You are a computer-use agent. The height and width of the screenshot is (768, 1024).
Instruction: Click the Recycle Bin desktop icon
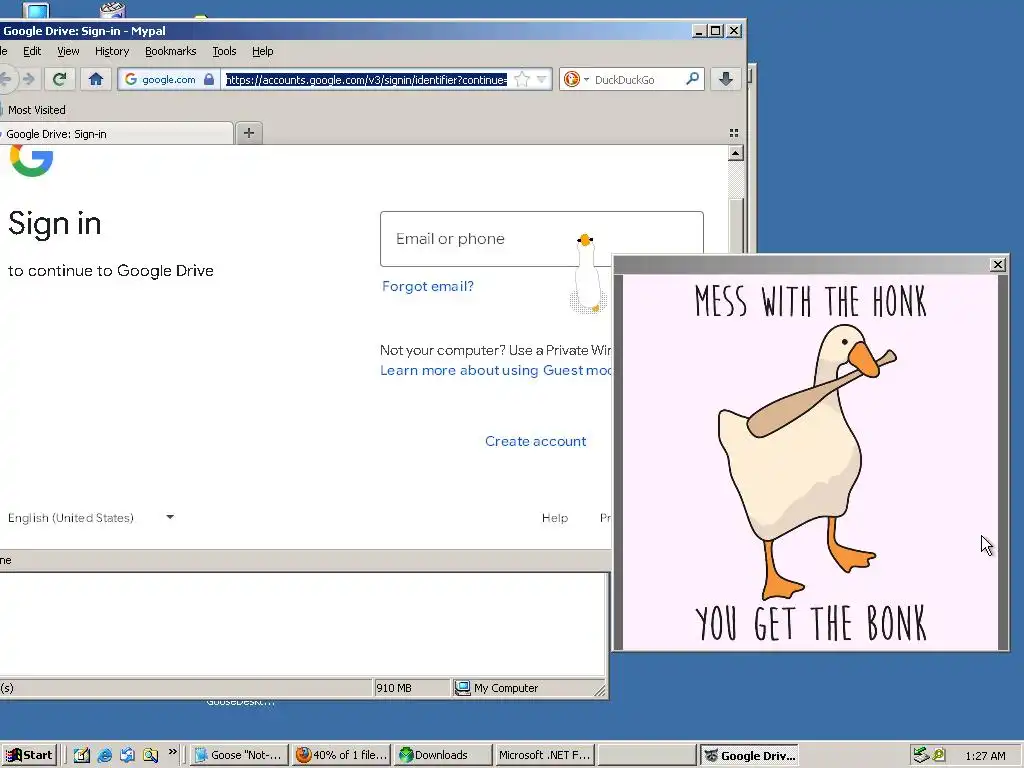tap(112, 9)
